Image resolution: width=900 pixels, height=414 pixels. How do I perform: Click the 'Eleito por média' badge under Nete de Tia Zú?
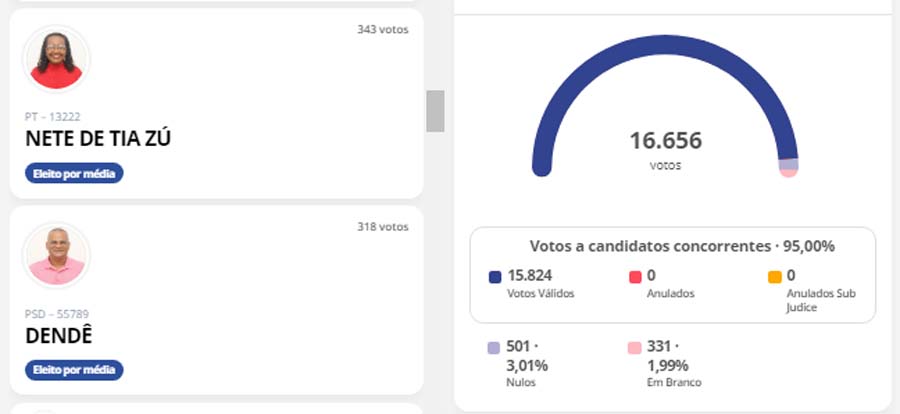[74, 174]
